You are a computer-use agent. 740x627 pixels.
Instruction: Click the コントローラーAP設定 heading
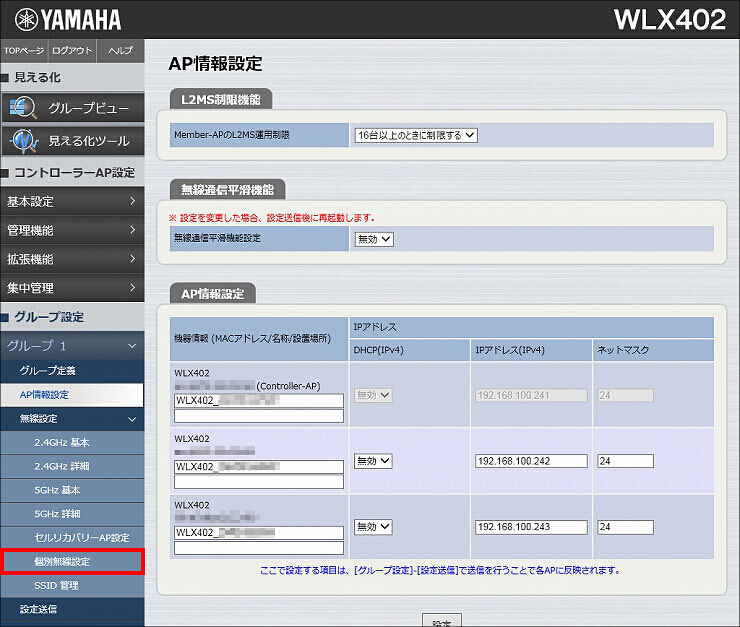[75, 173]
